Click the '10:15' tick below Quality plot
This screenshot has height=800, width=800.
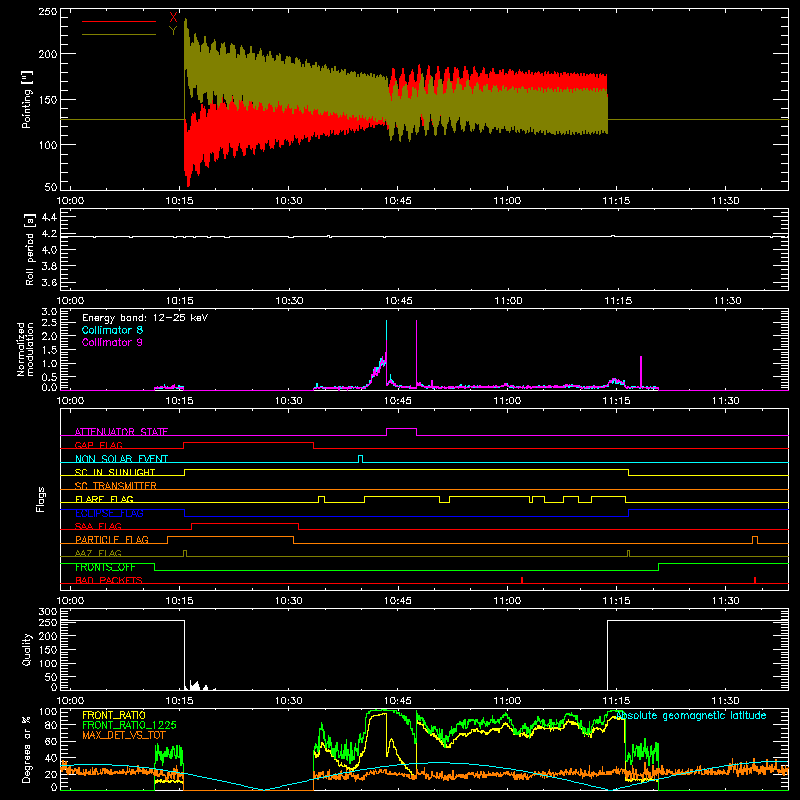click(x=179, y=701)
